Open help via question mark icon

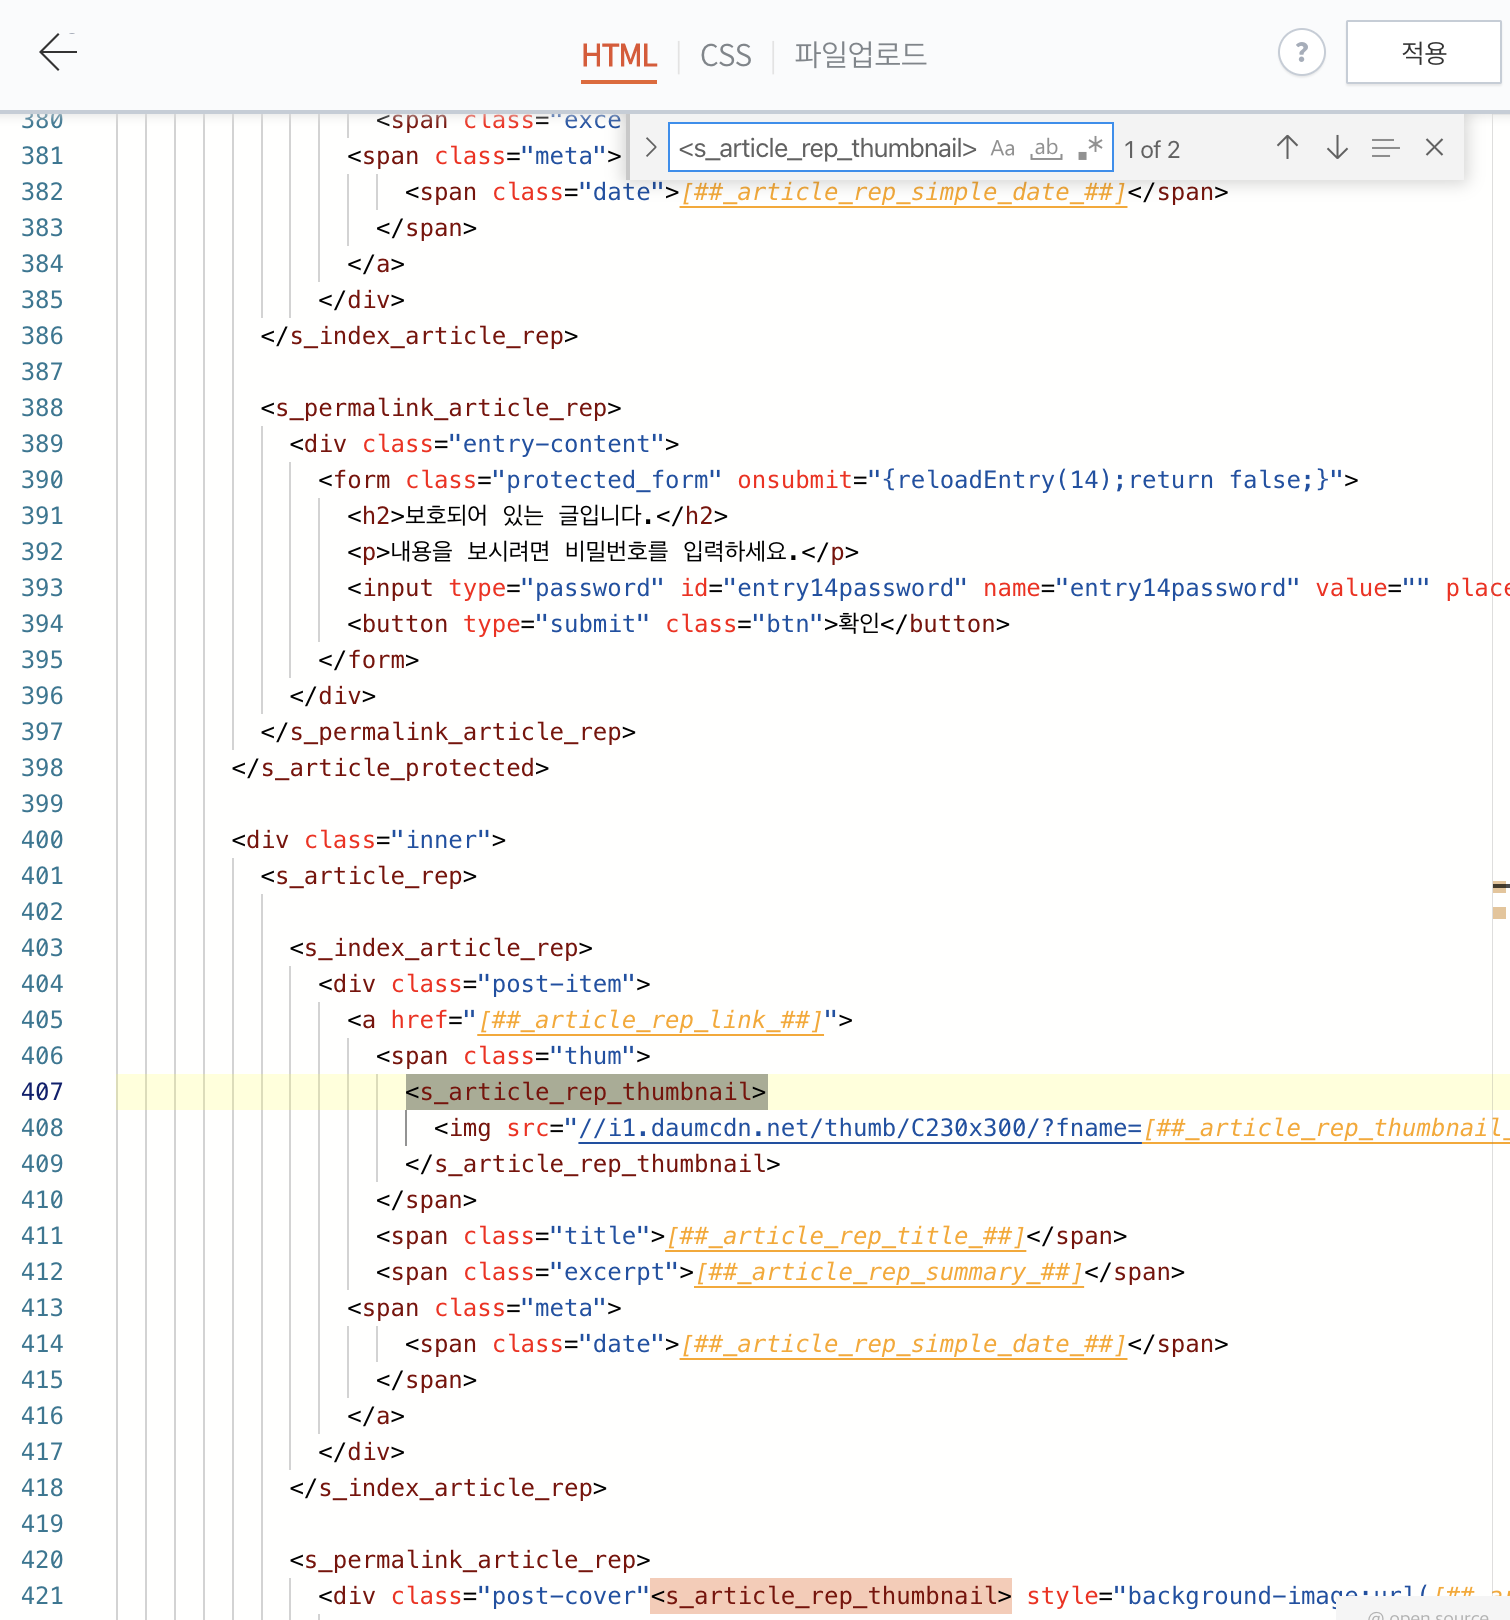(1301, 52)
